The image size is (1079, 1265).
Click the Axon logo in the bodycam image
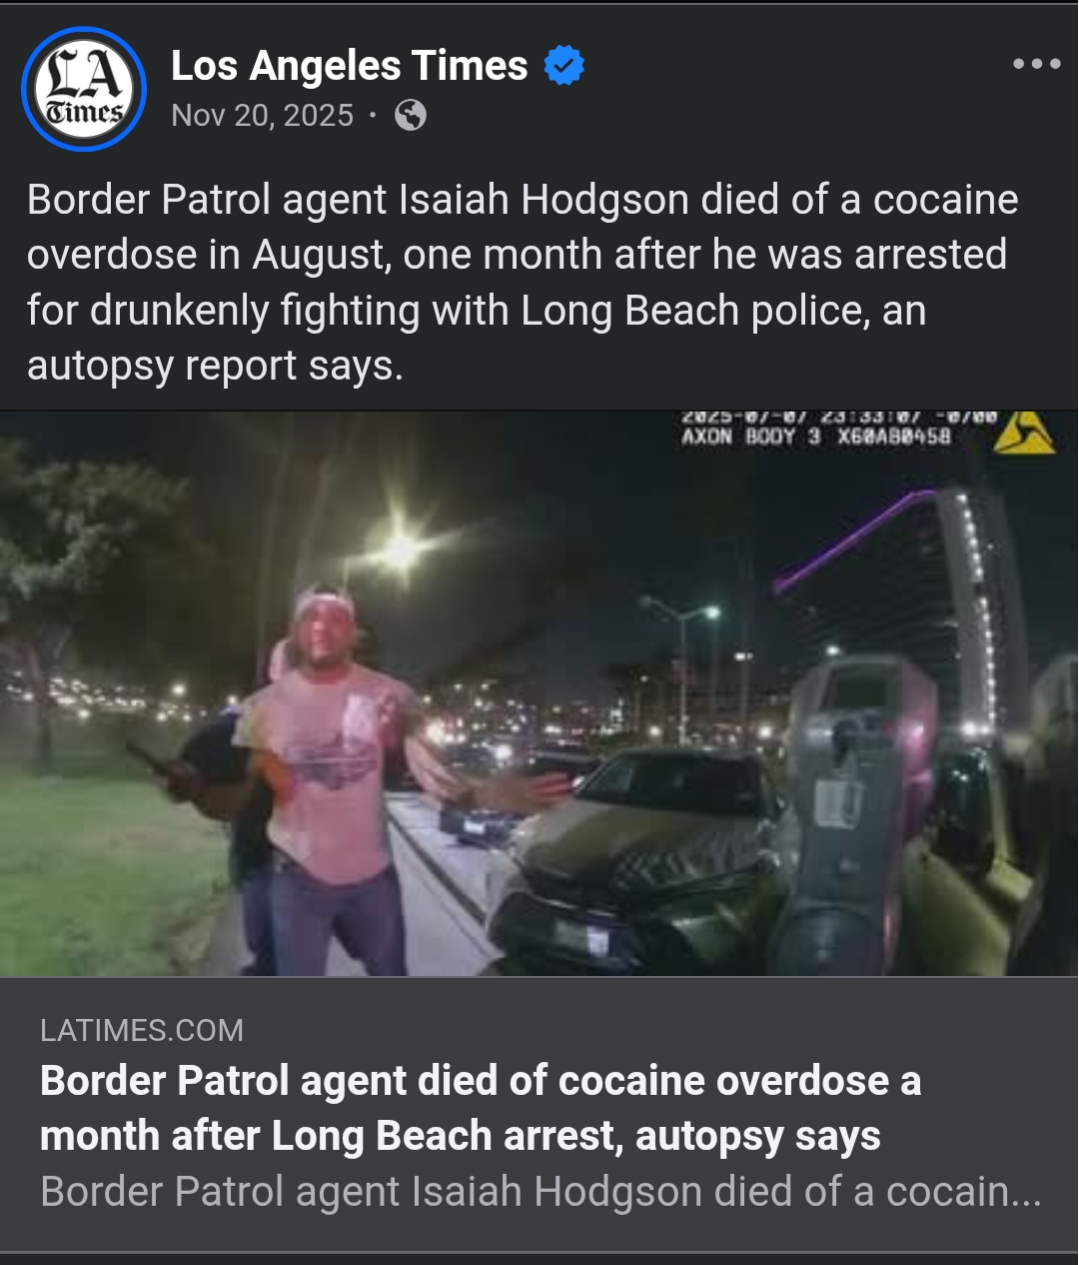[1023, 433]
